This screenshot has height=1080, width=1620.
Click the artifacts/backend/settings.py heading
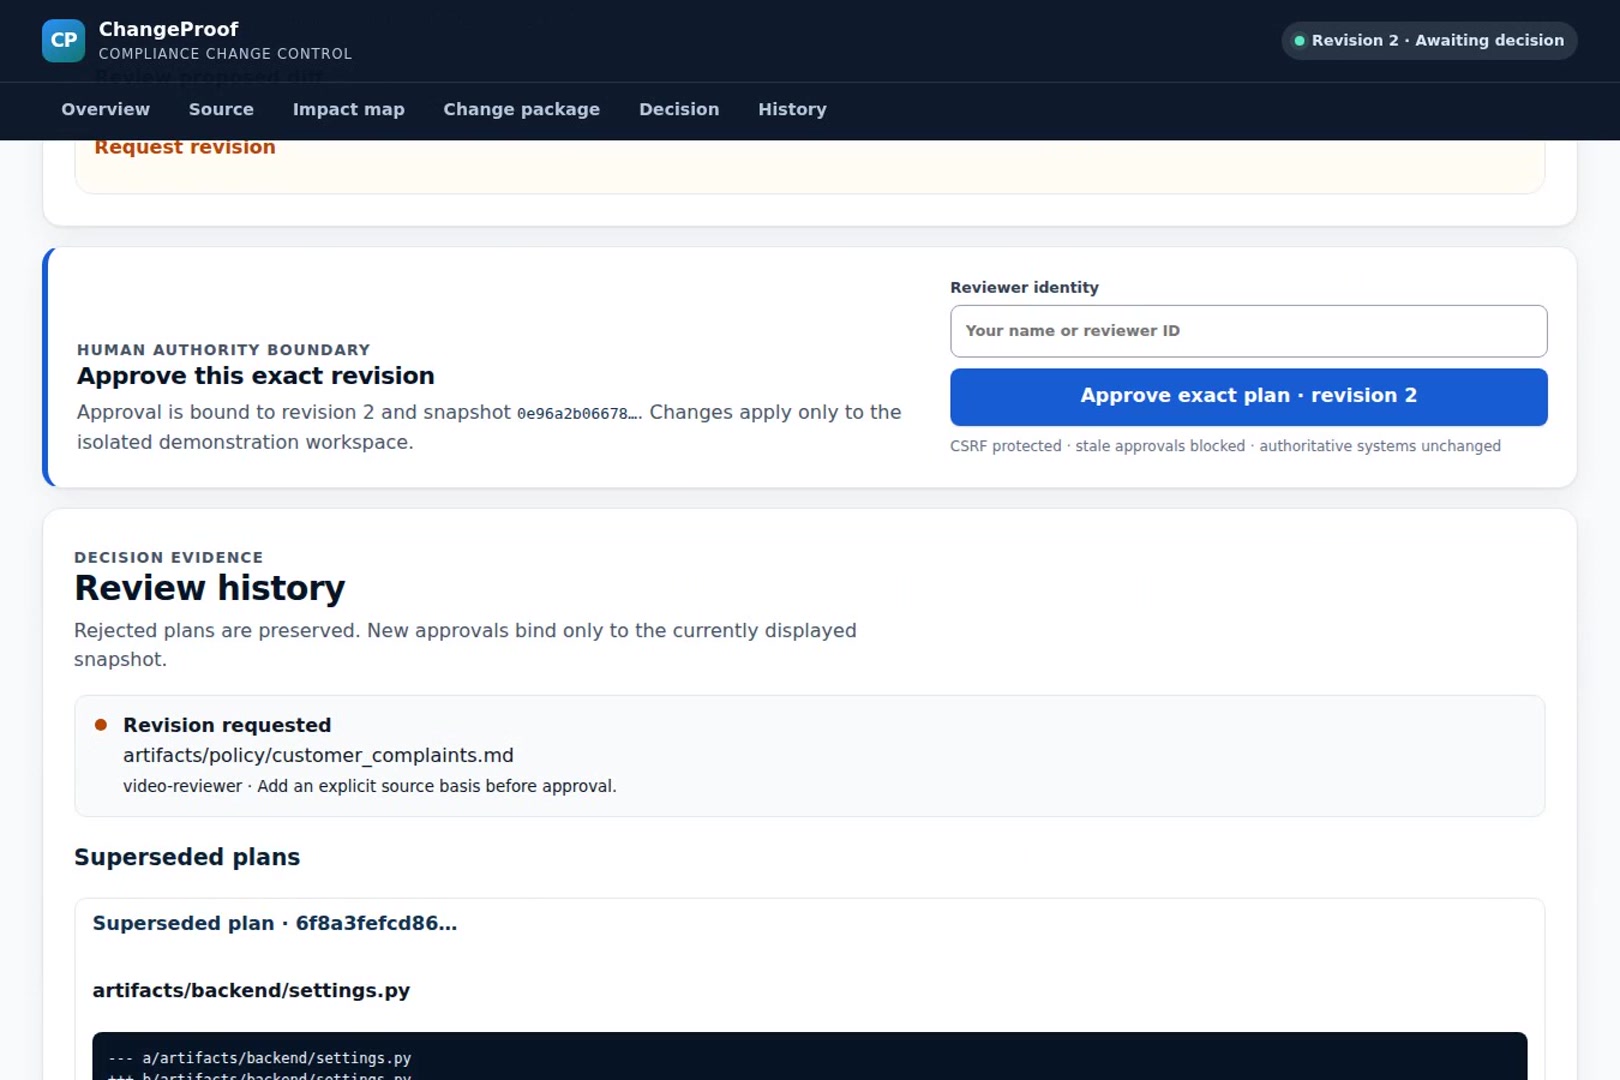(251, 990)
